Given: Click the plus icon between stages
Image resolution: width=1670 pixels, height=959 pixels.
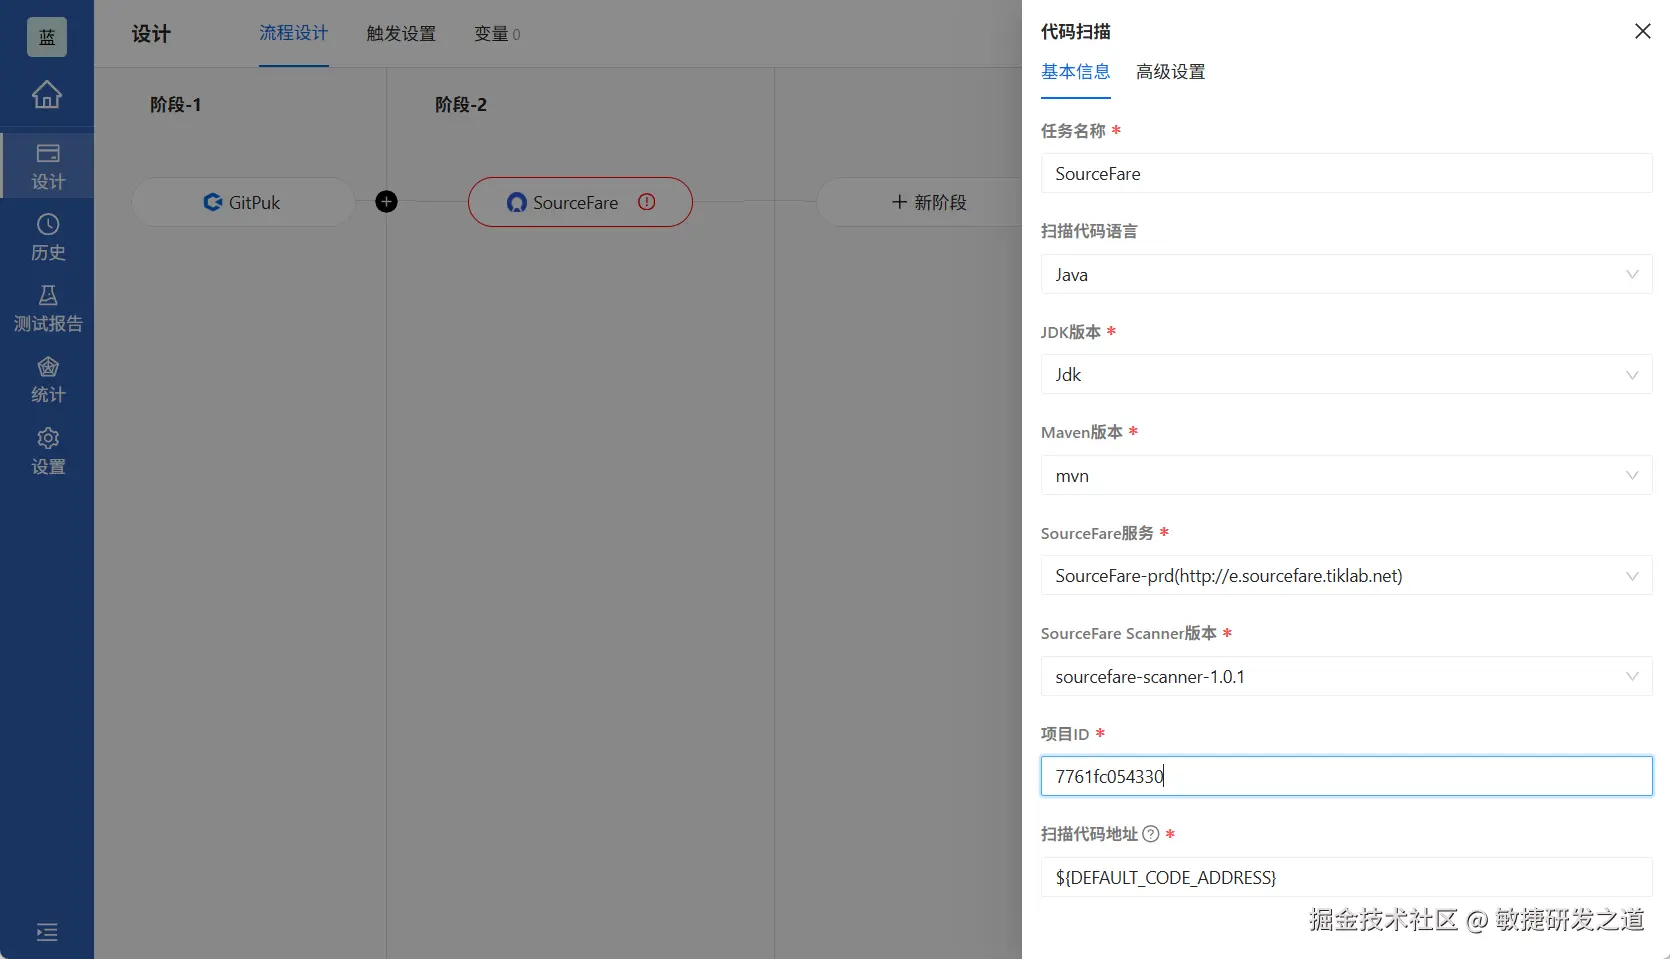Looking at the screenshot, I should [x=386, y=202].
